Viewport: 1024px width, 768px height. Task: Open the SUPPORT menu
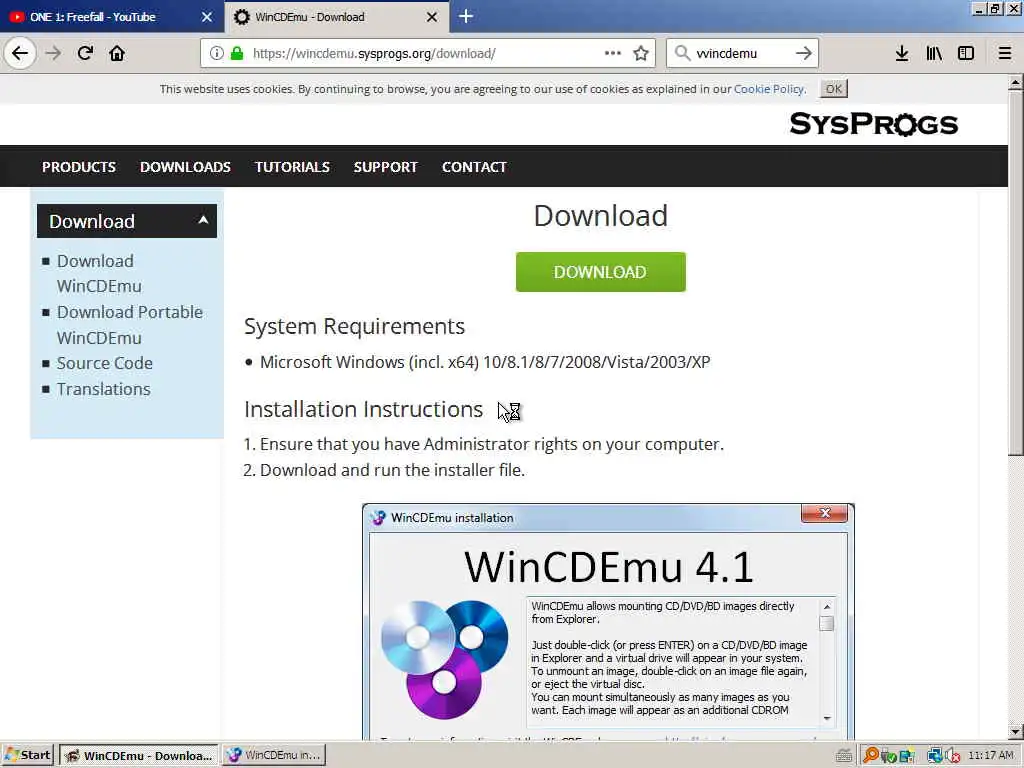click(x=385, y=167)
